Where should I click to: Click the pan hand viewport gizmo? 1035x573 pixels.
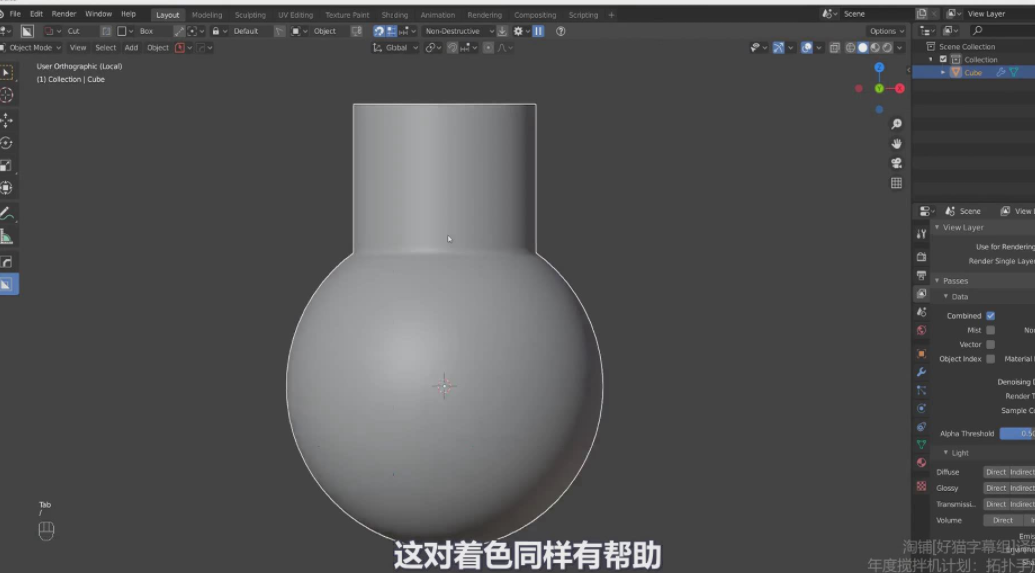point(896,144)
